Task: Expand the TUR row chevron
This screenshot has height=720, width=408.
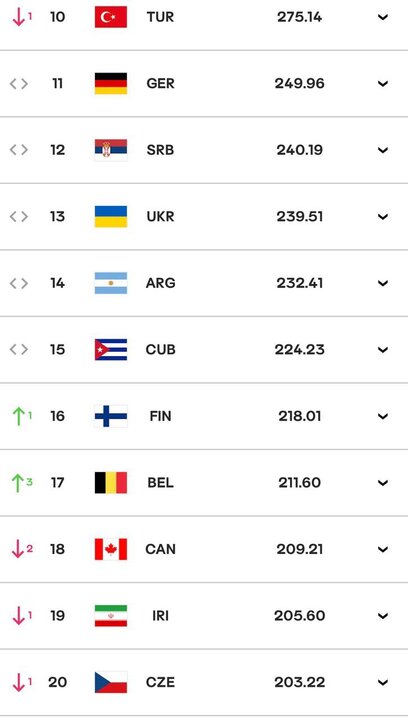Action: pyautogui.click(x=383, y=17)
